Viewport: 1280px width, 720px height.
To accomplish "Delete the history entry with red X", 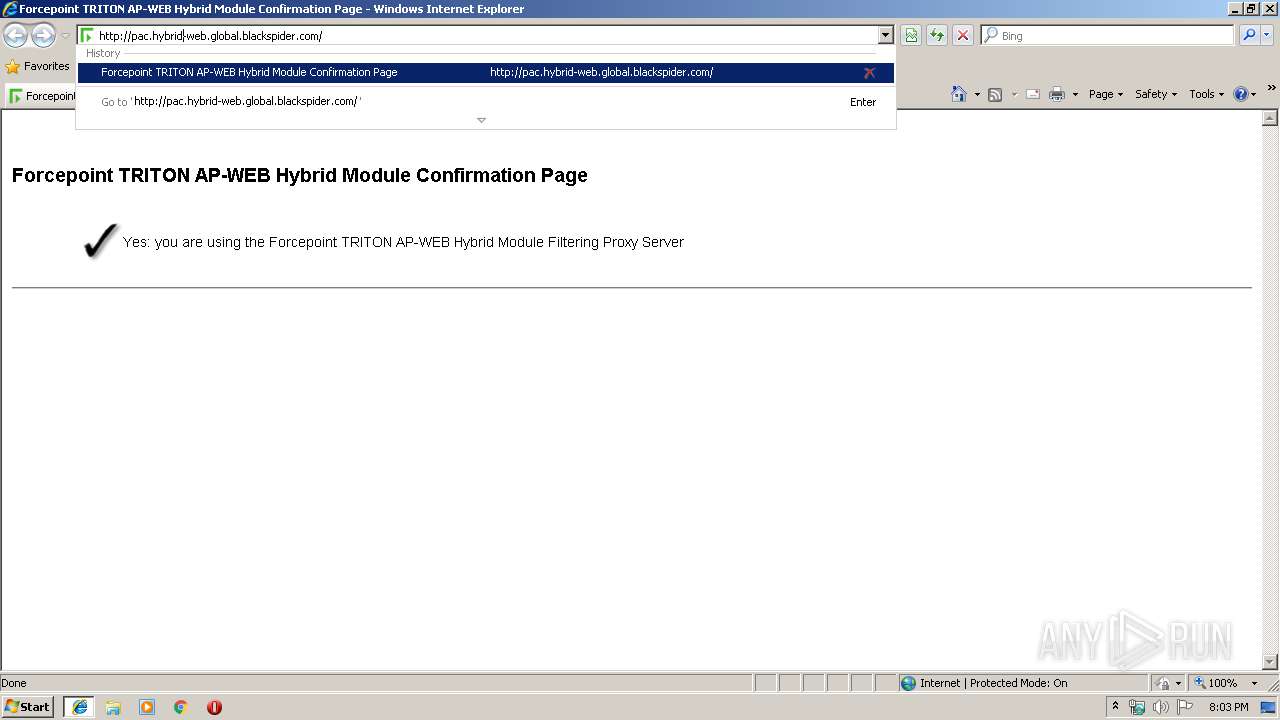I will [869, 72].
